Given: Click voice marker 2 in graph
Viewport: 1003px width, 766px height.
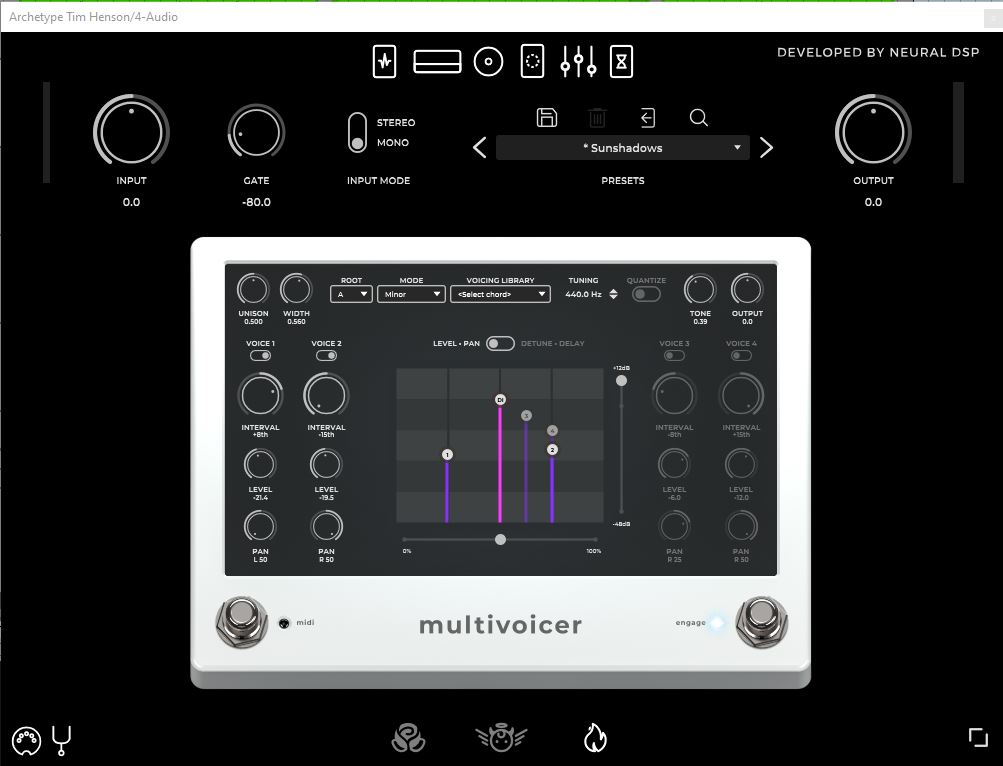Looking at the screenshot, I should 552,450.
